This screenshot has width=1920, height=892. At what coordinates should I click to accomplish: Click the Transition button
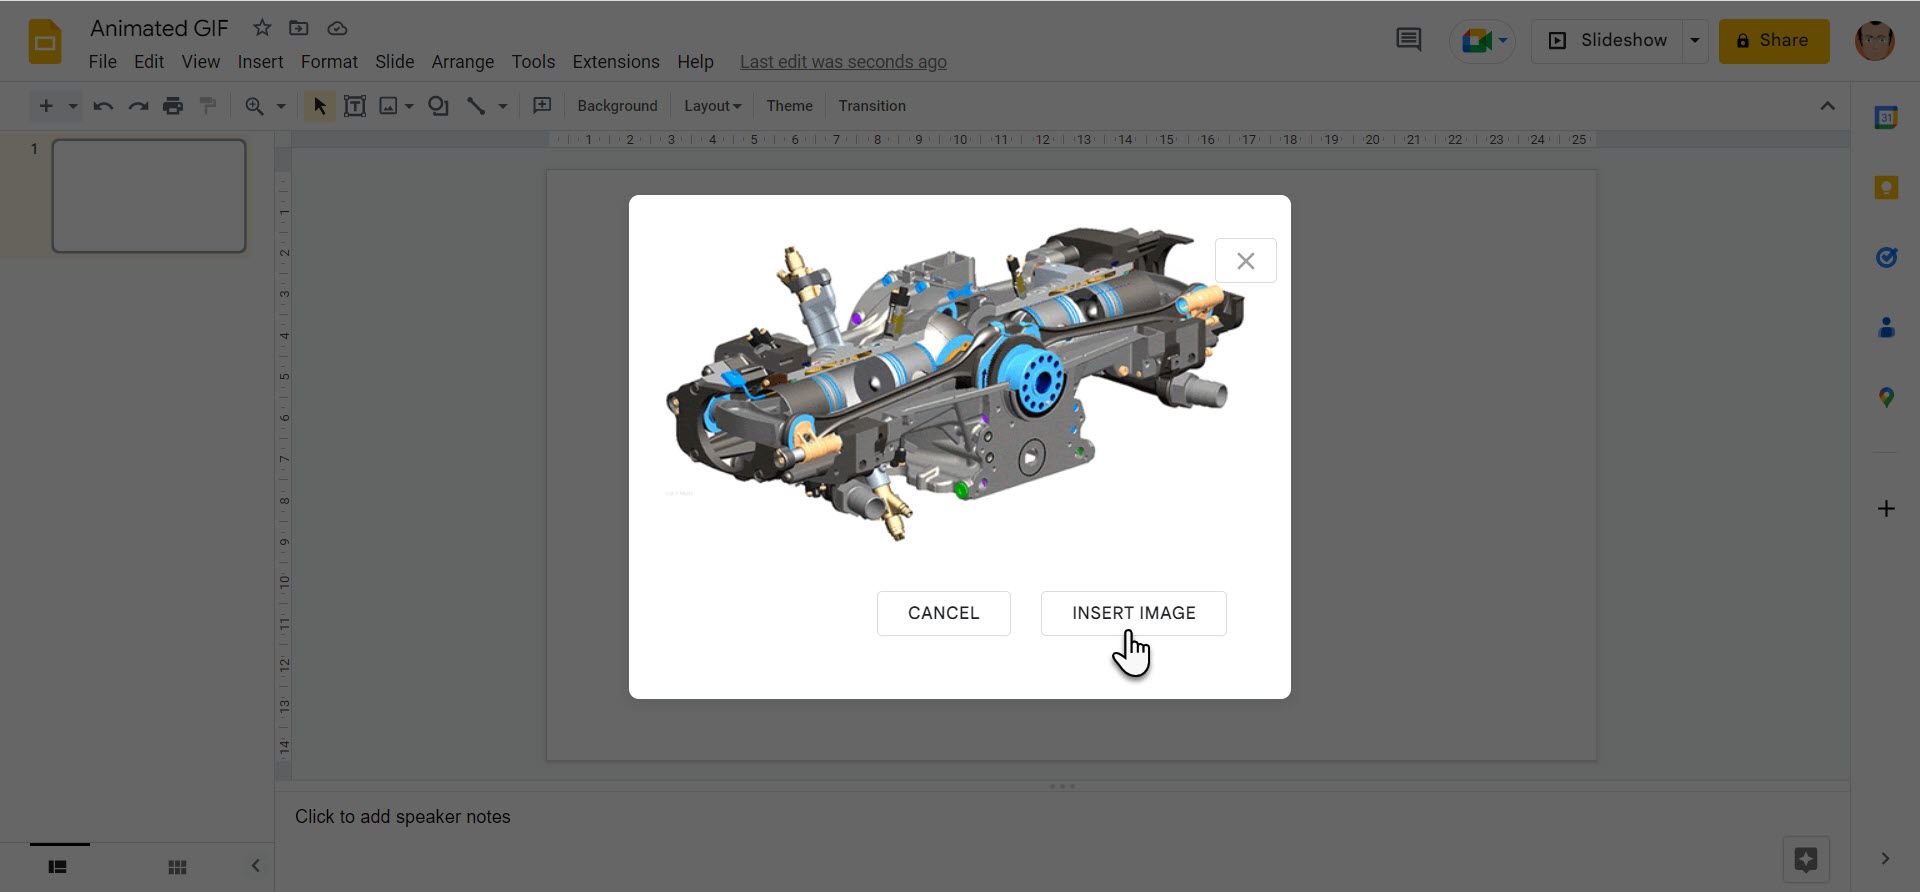[x=872, y=106]
